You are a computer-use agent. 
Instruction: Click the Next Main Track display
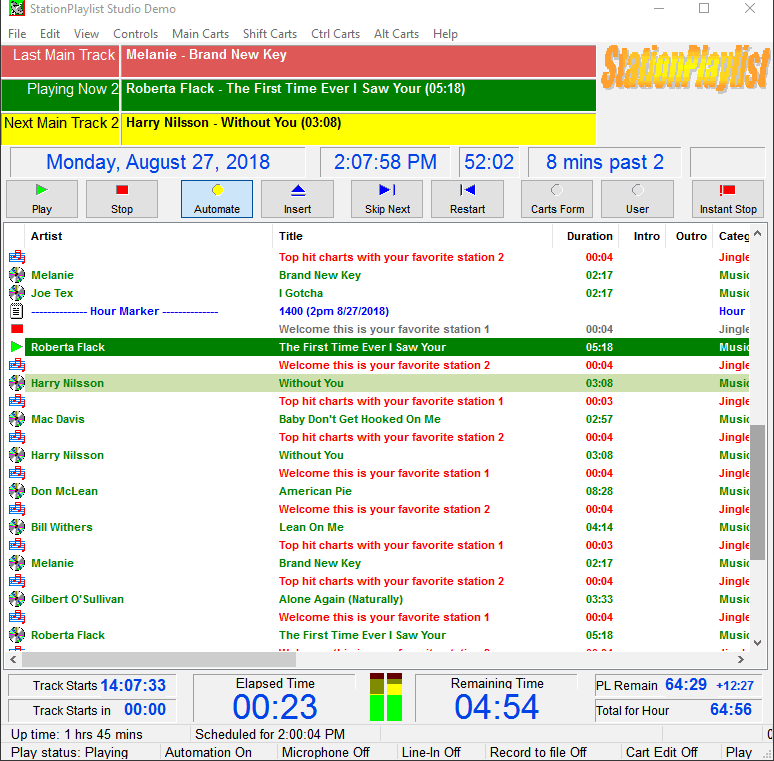[358, 129]
